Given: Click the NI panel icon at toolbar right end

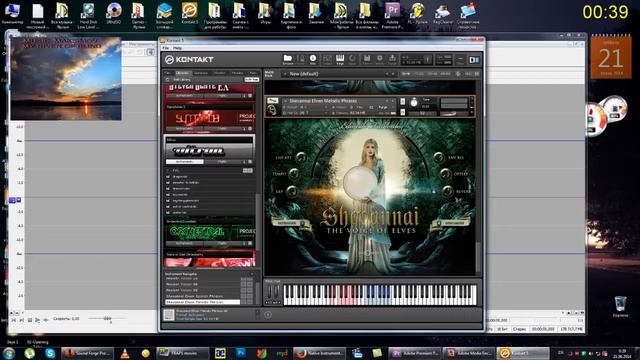Looking at the screenshot, I should coord(474,60).
